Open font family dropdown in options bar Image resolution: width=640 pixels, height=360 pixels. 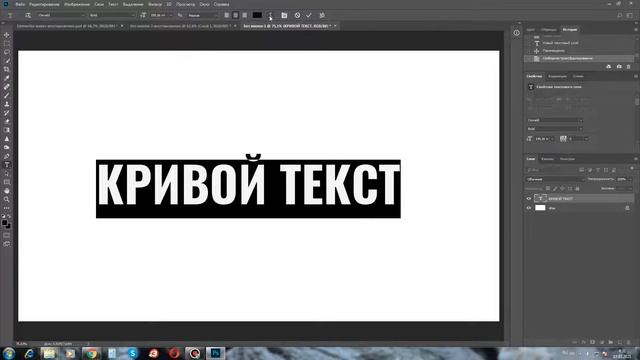pyautogui.click(x=83, y=15)
